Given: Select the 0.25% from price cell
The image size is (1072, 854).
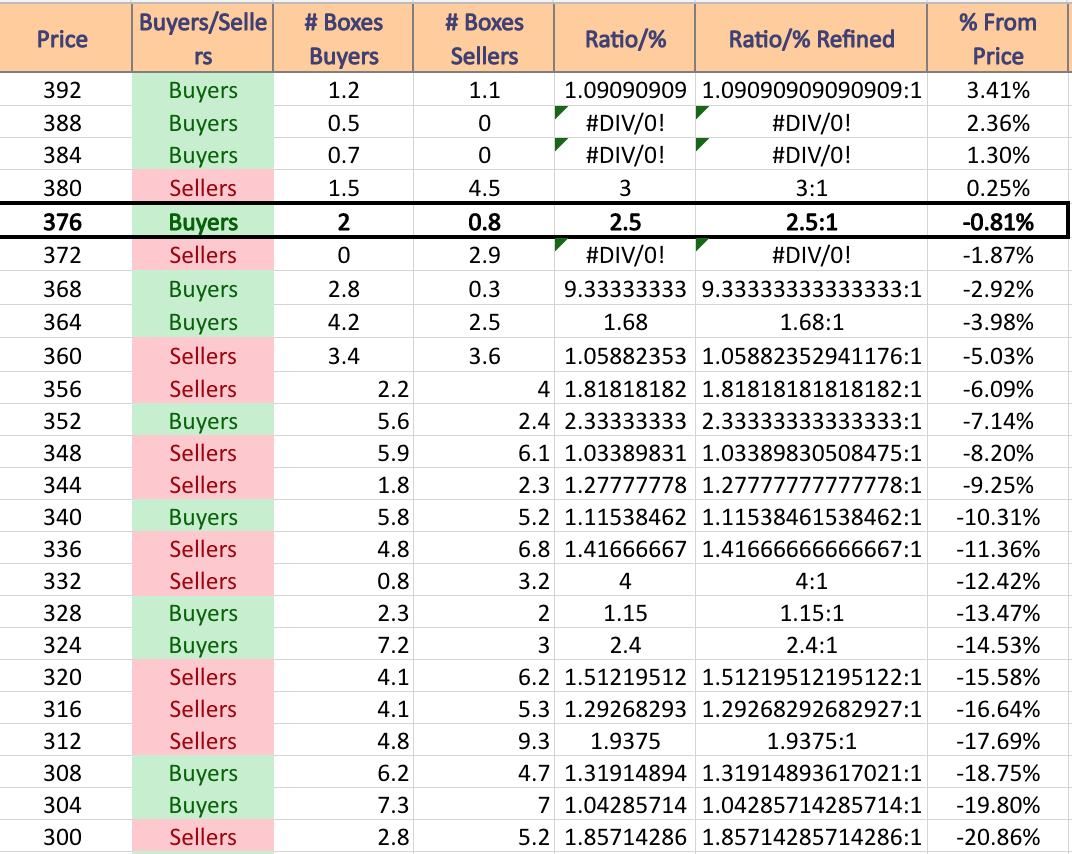Looking at the screenshot, I should coord(997,187).
